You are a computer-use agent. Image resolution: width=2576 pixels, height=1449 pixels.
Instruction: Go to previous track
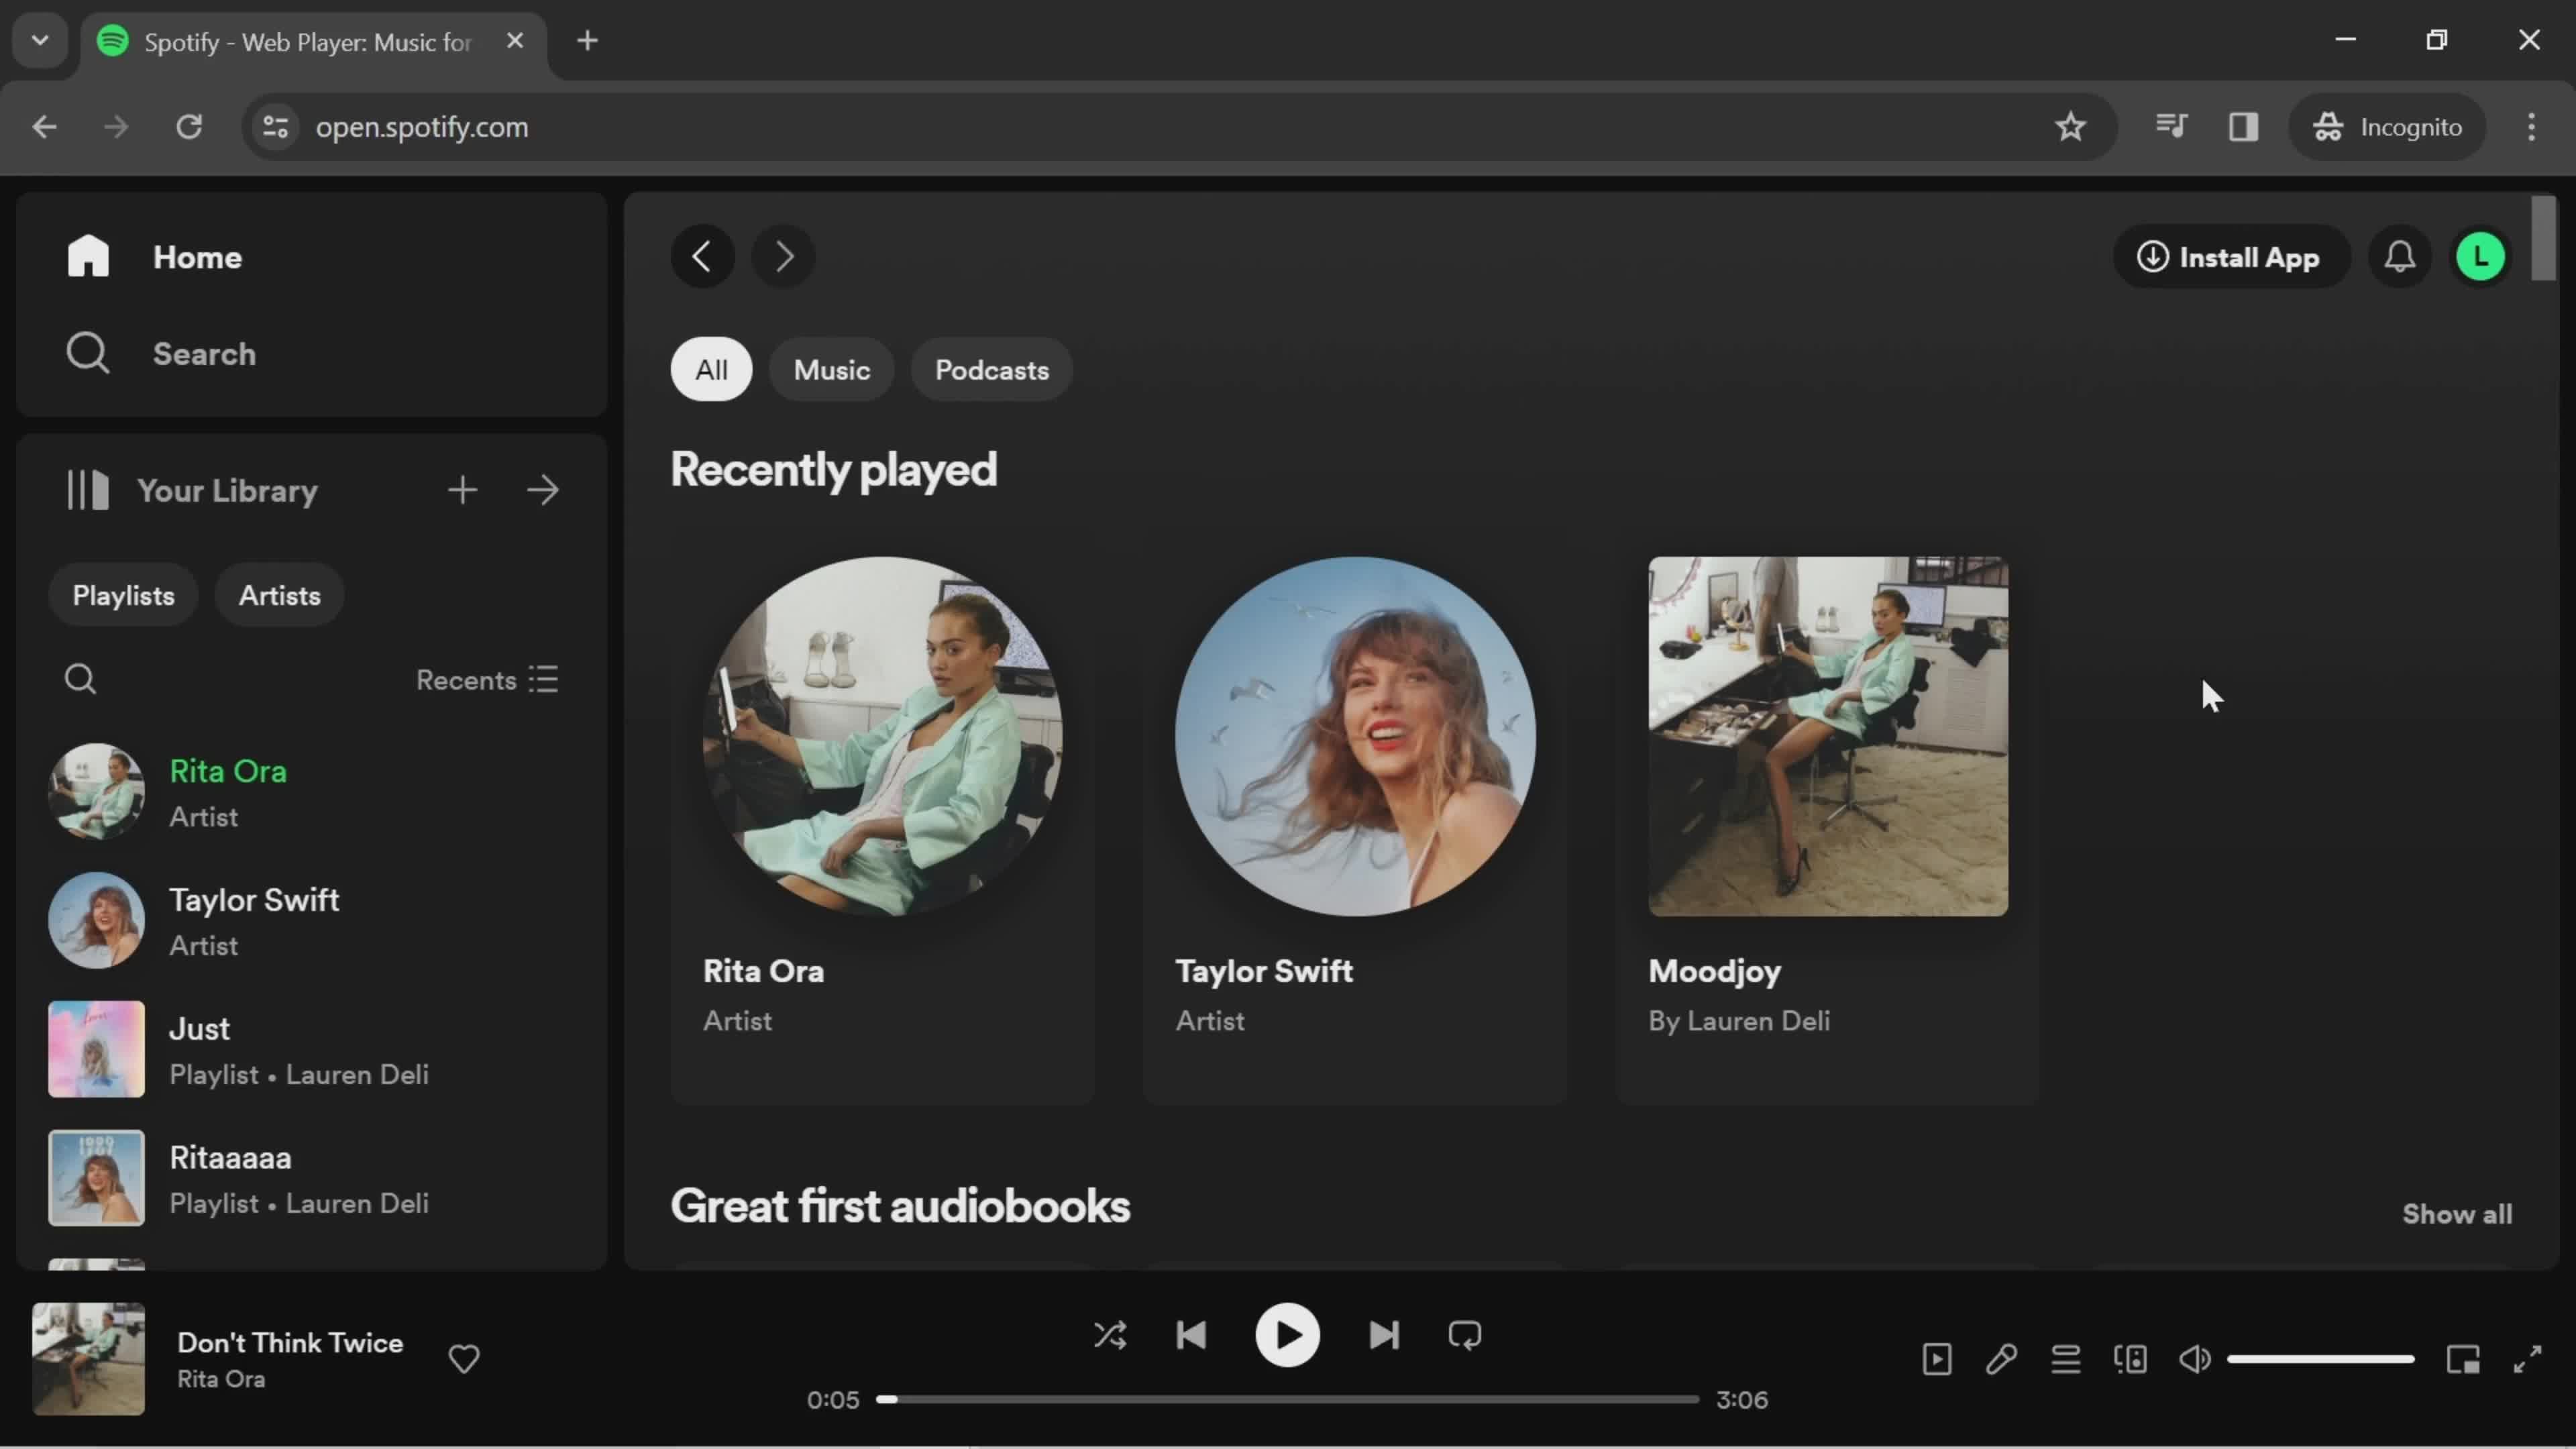(x=1191, y=1336)
